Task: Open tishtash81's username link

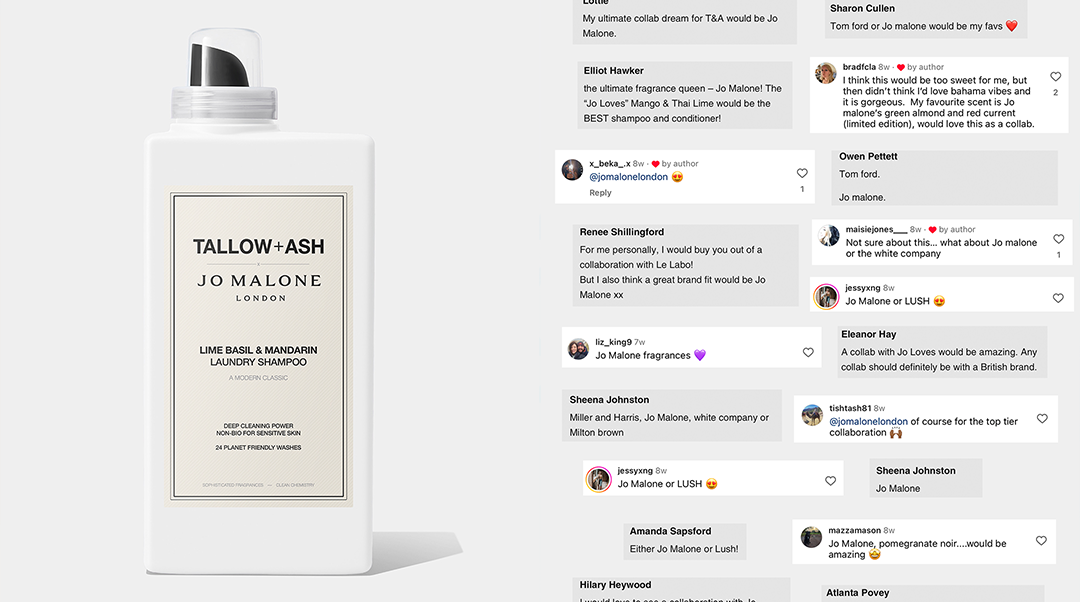Action: pyautogui.click(x=850, y=408)
